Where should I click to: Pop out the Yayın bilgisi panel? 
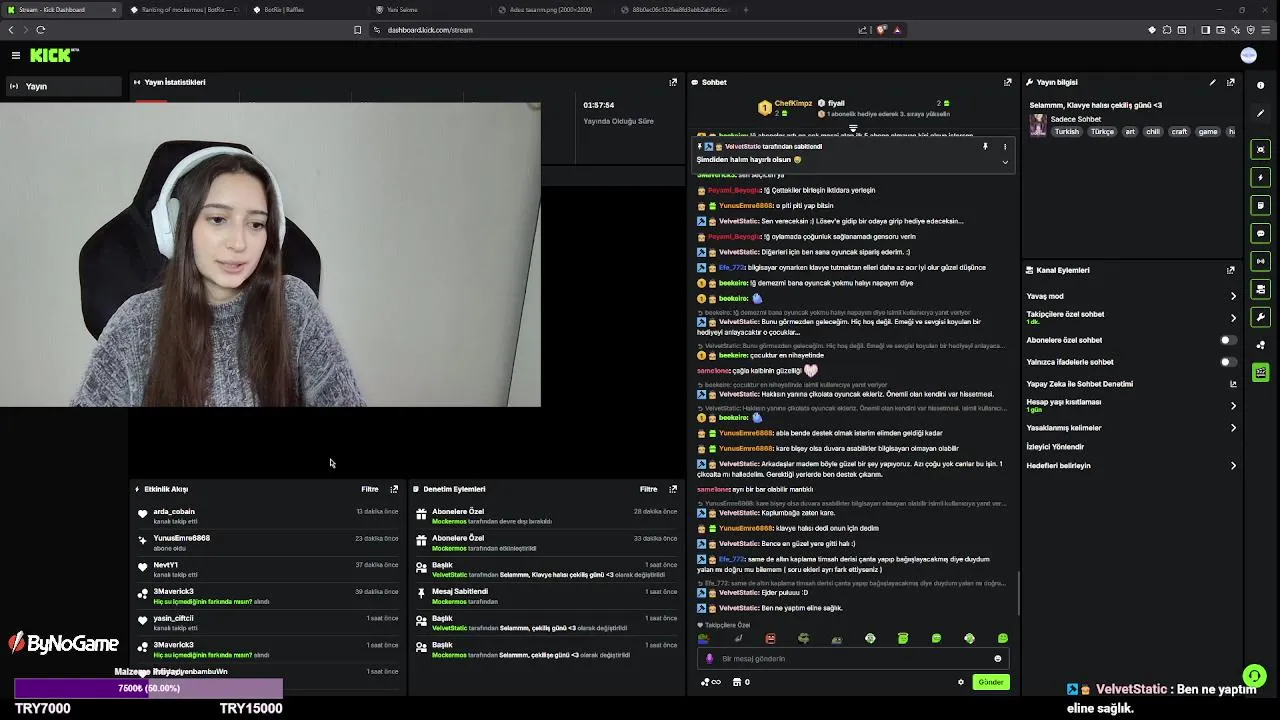point(1231,82)
